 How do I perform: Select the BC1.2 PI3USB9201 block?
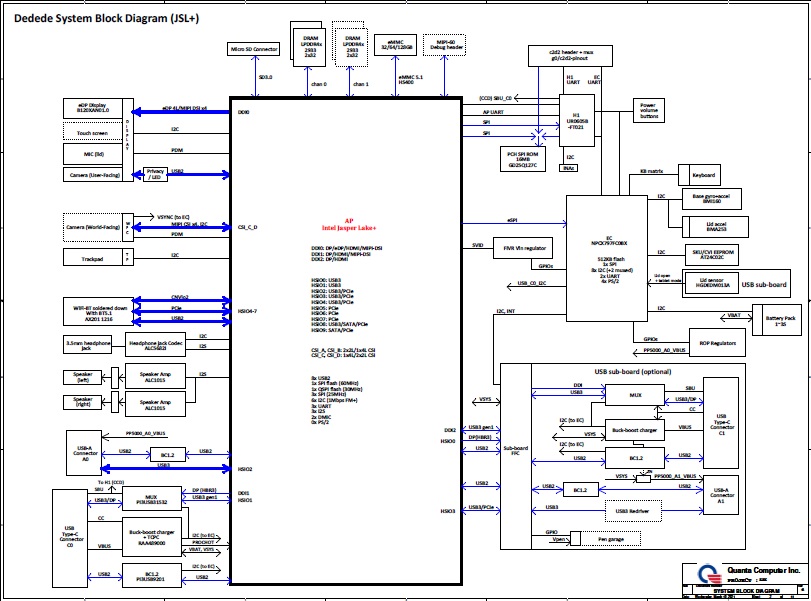pyautogui.click(x=152, y=575)
